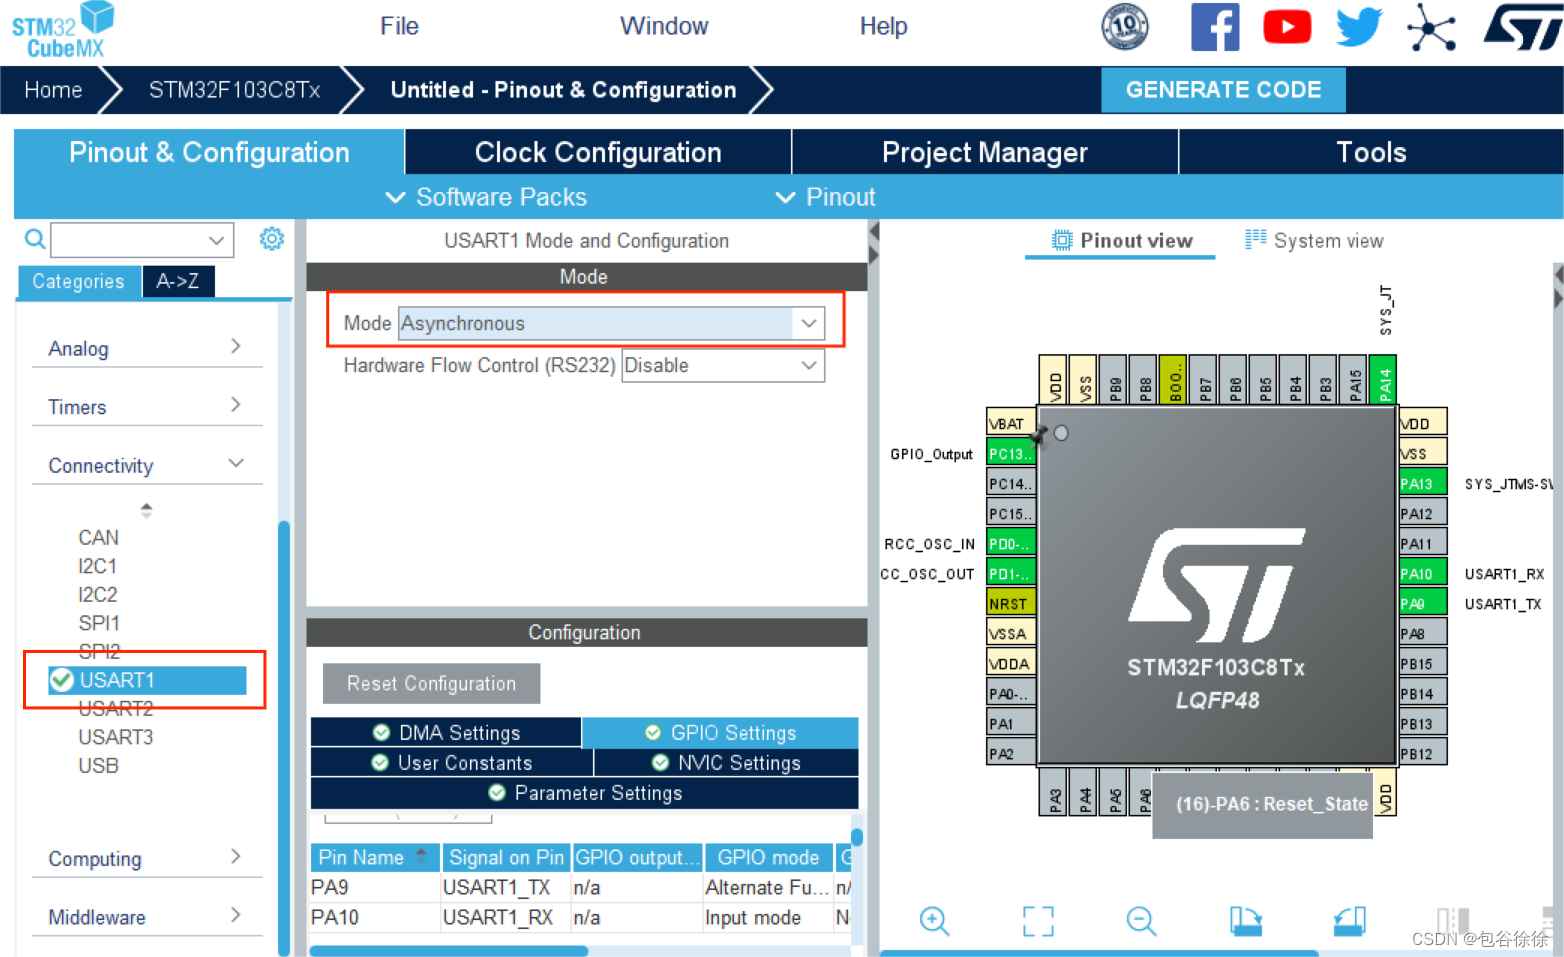Viewport: 1564px width, 957px height.
Task: Rotate the chip clockwise
Action: (x=1246, y=920)
